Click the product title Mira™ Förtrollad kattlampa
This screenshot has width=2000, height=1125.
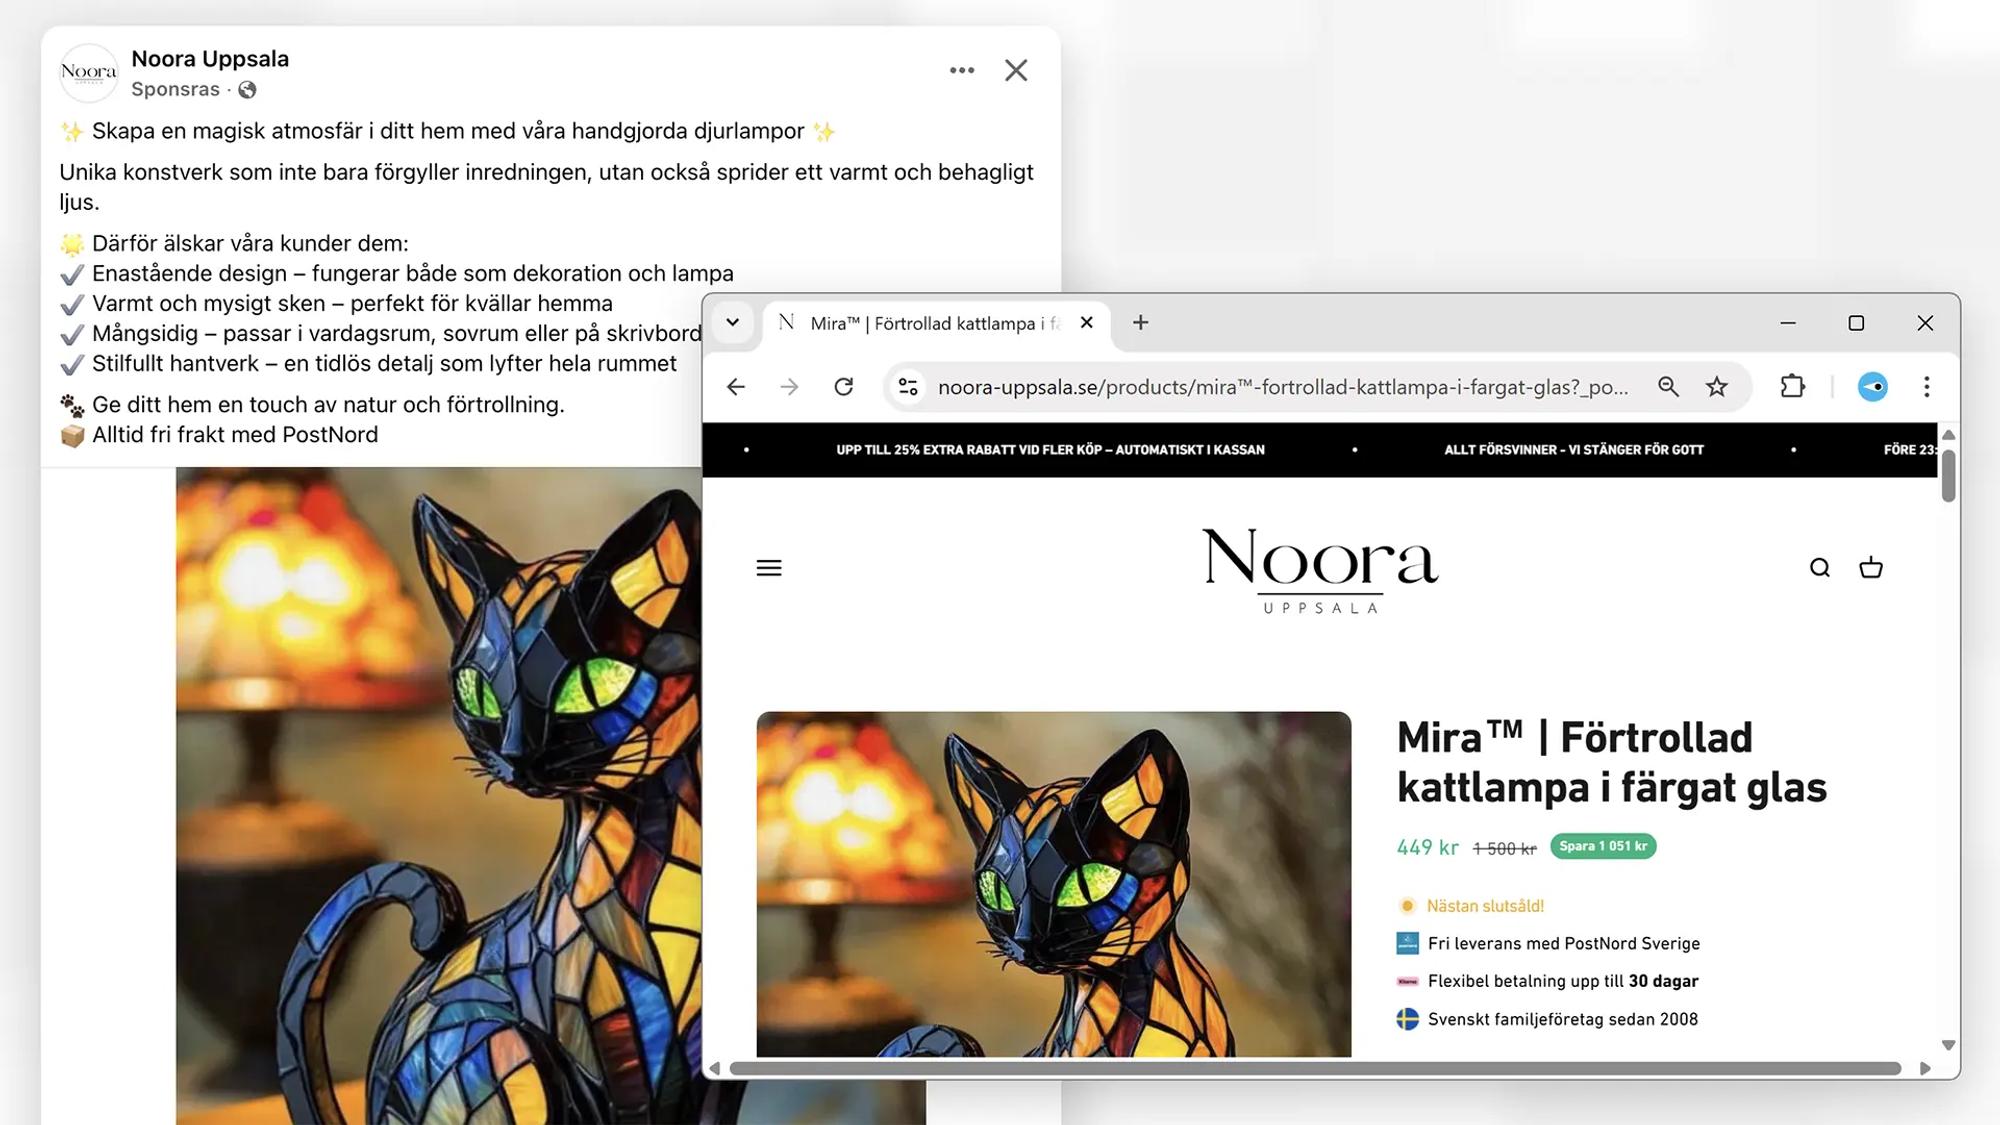(1611, 762)
